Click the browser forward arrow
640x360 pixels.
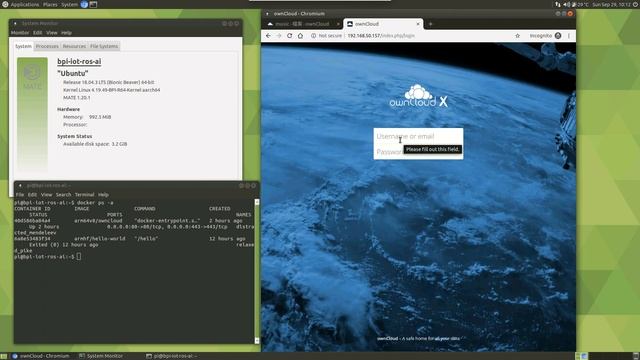click(279, 36)
